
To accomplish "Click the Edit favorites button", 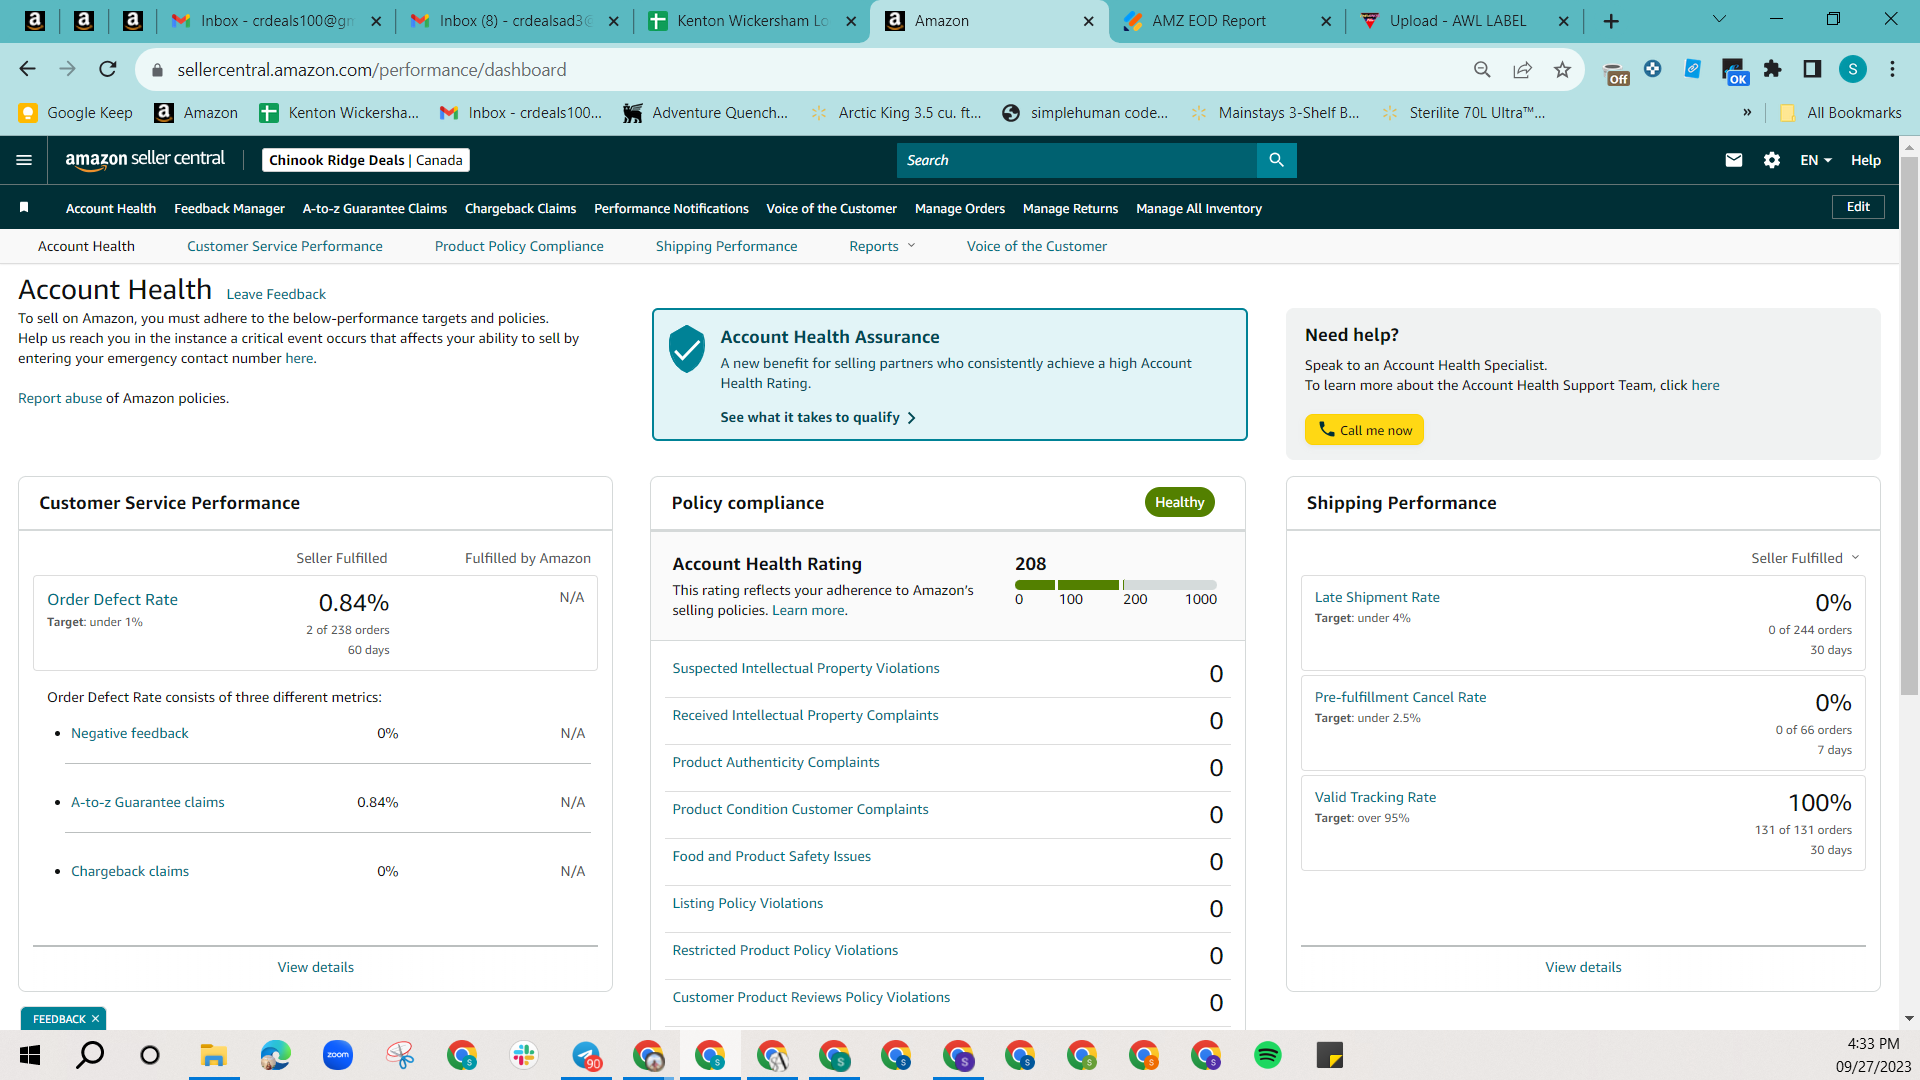I will click(x=1858, y=207).
